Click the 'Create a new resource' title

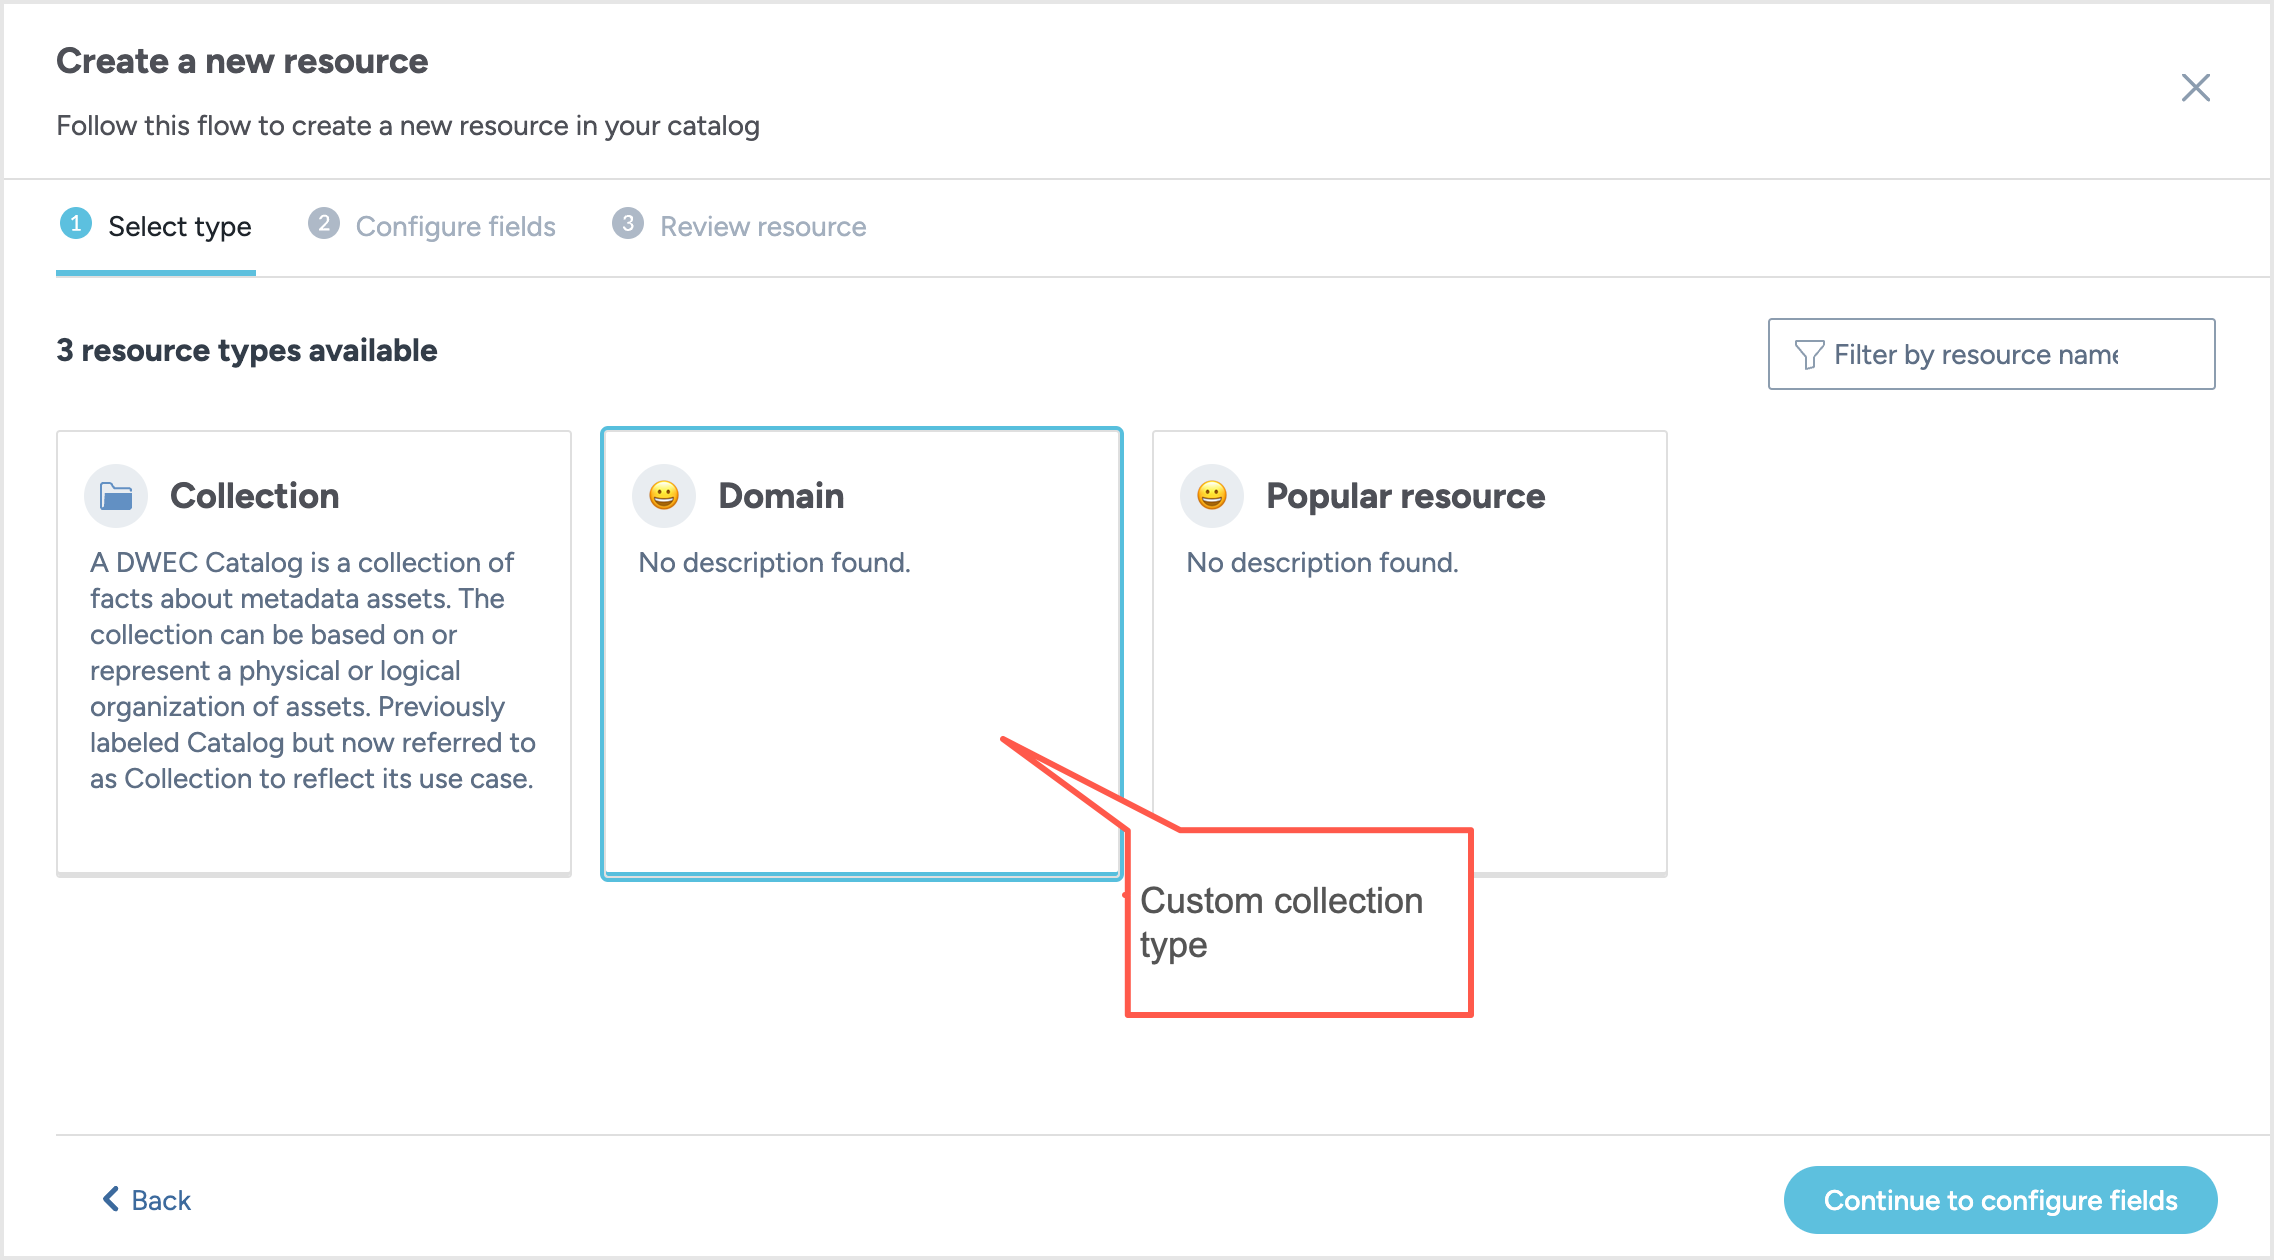(242, 62)
